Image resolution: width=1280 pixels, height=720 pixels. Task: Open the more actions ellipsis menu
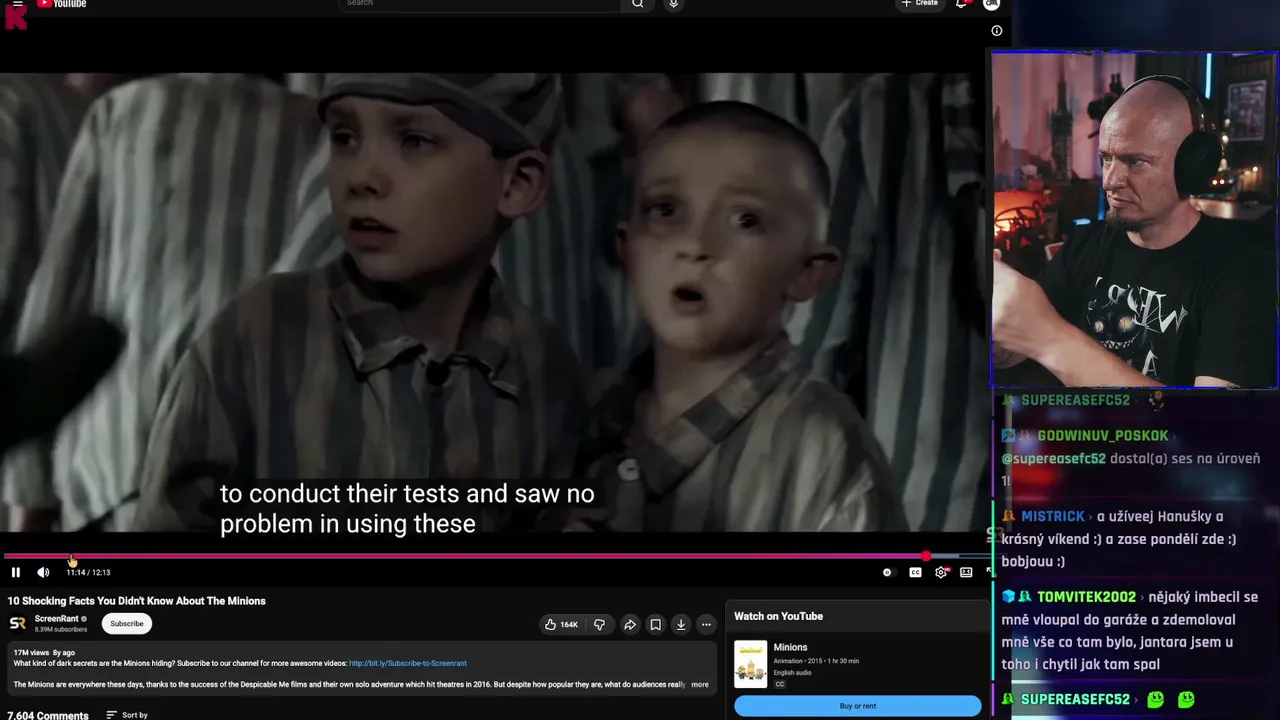(x=706, y=625)
